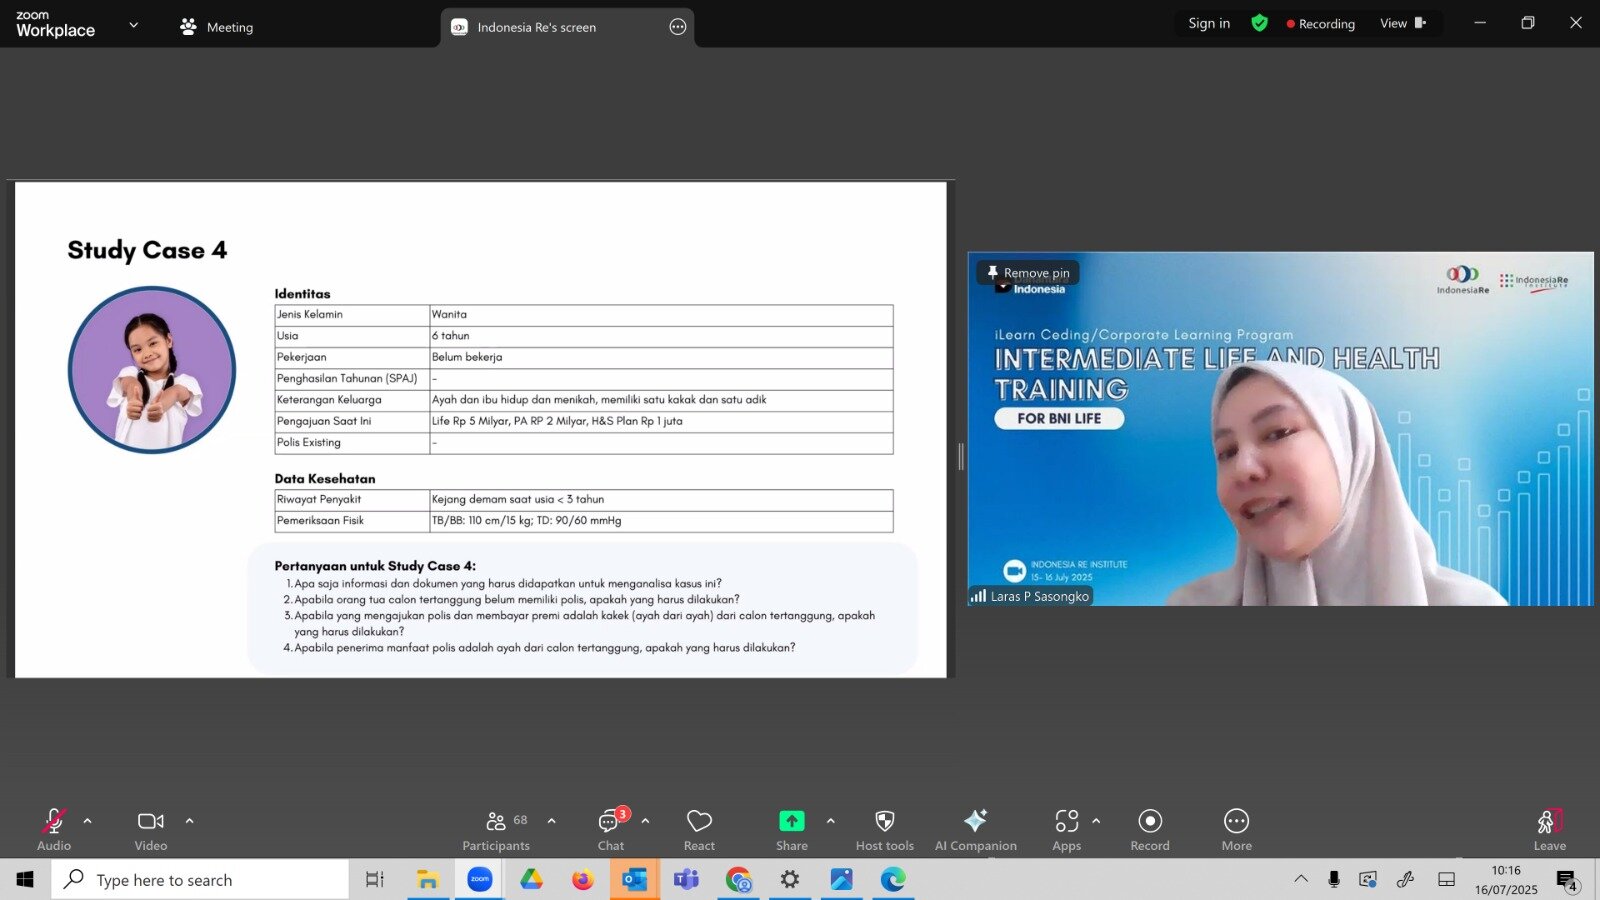Click the shared Study Case 4 slide

pyautogui.click(x=481, y=430)
